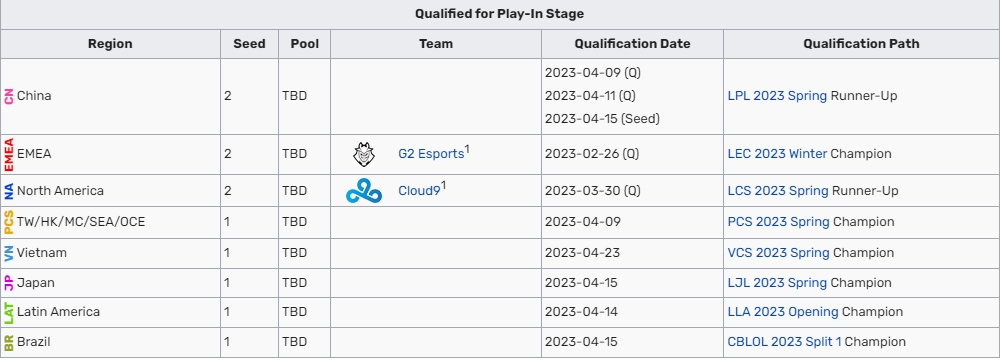Open the LCS 2023 Spring link
This screenshot has height=360, width=1001.
coord(778,191)
